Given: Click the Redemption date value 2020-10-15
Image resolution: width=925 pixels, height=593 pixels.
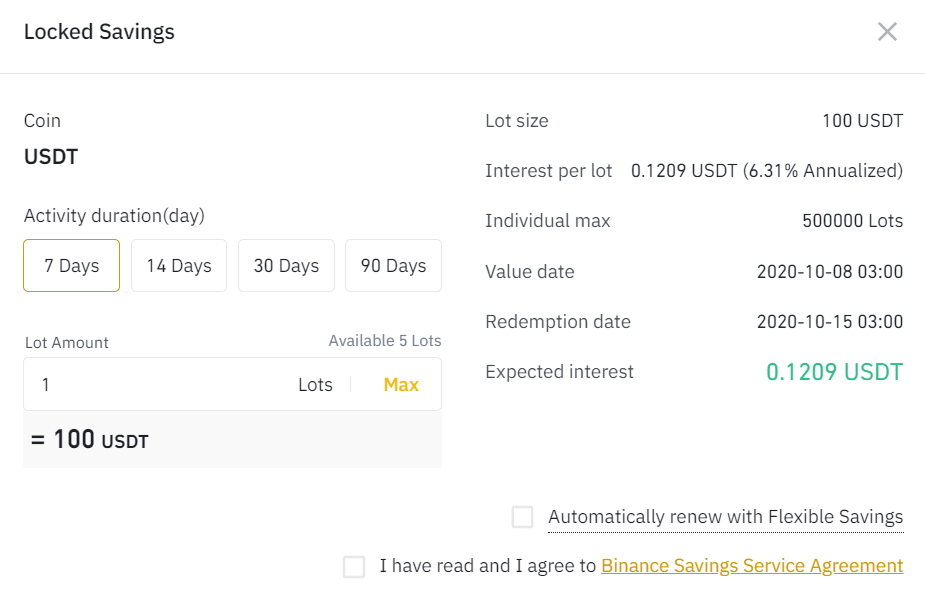Looking at the screenshot, I should pos(829,322).
